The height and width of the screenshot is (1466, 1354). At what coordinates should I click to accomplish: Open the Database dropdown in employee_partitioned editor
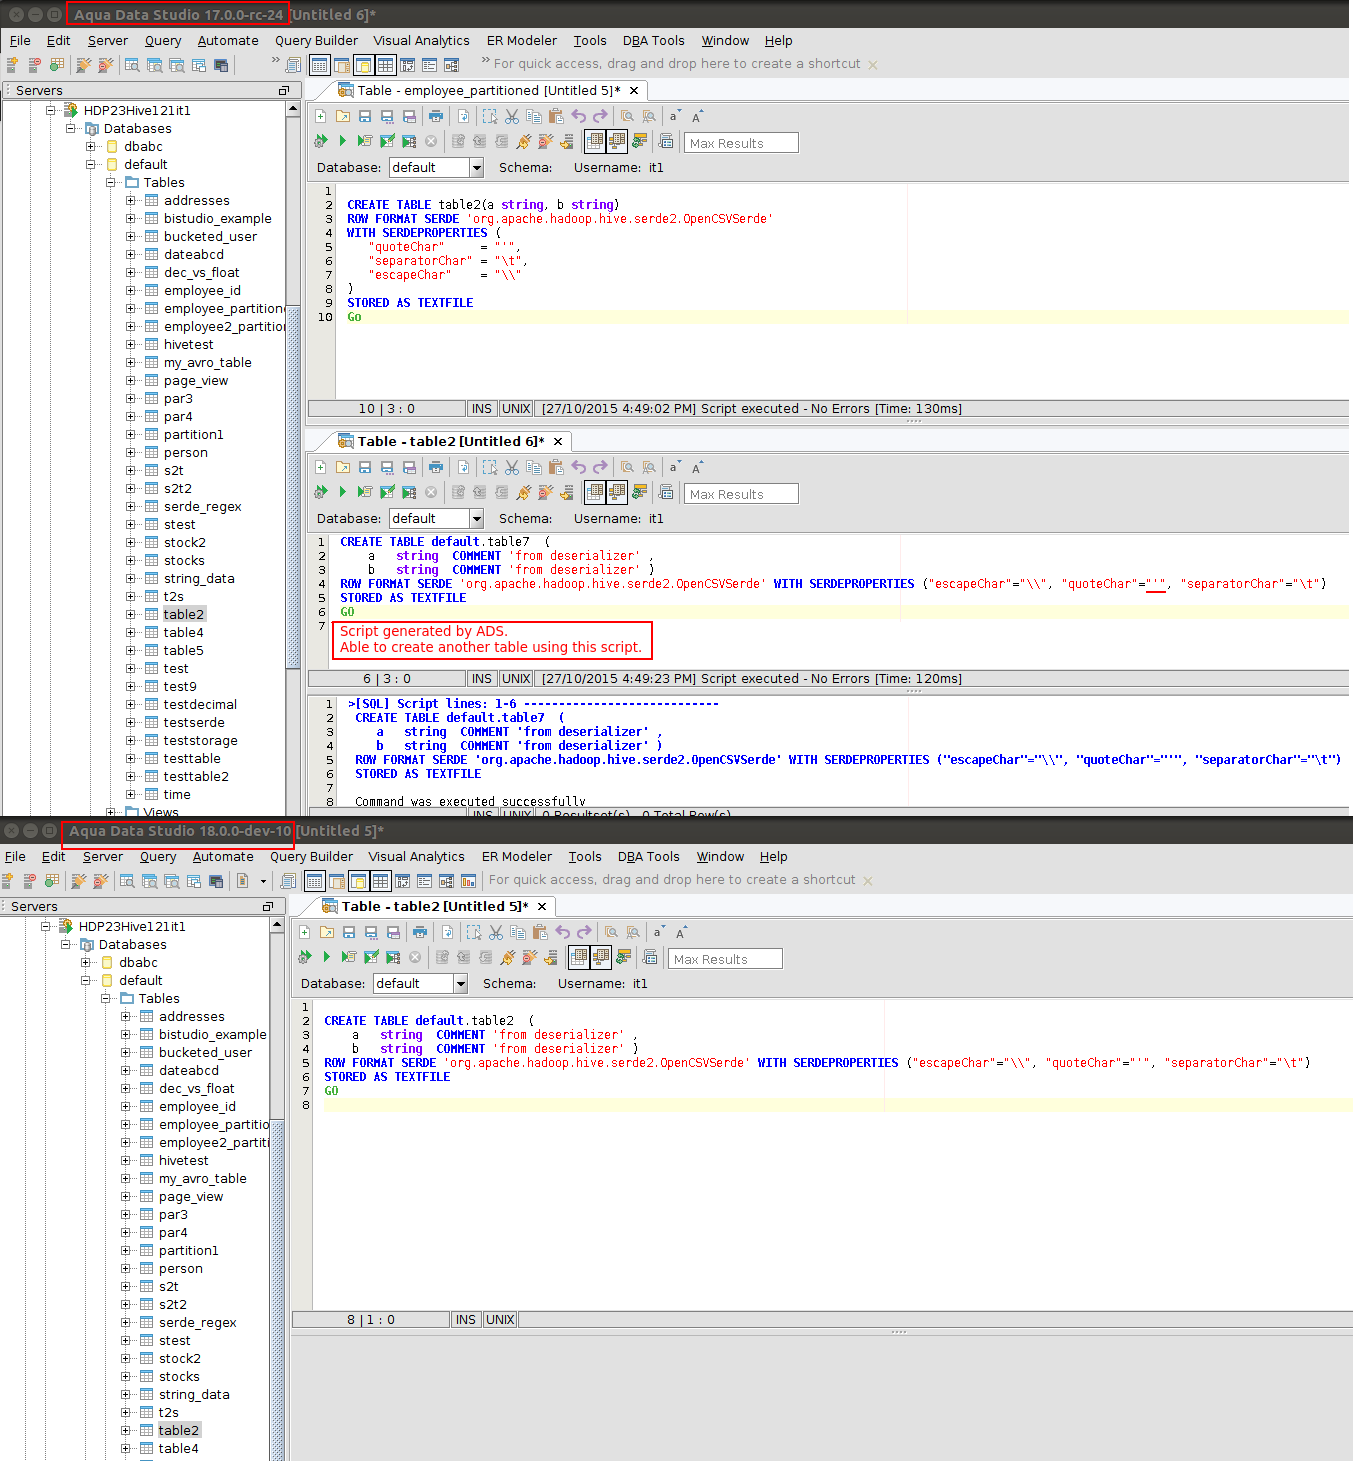[x=477, y=168]
